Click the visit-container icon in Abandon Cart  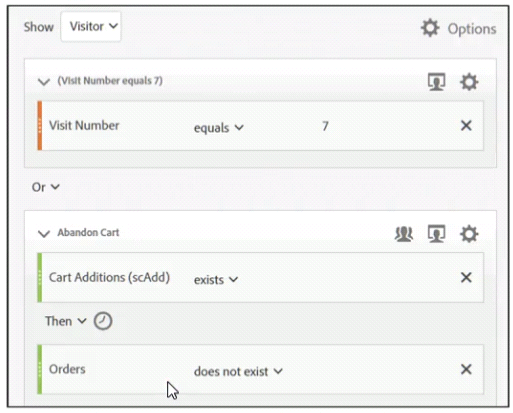pyautogui.click(x=436, y=234)
